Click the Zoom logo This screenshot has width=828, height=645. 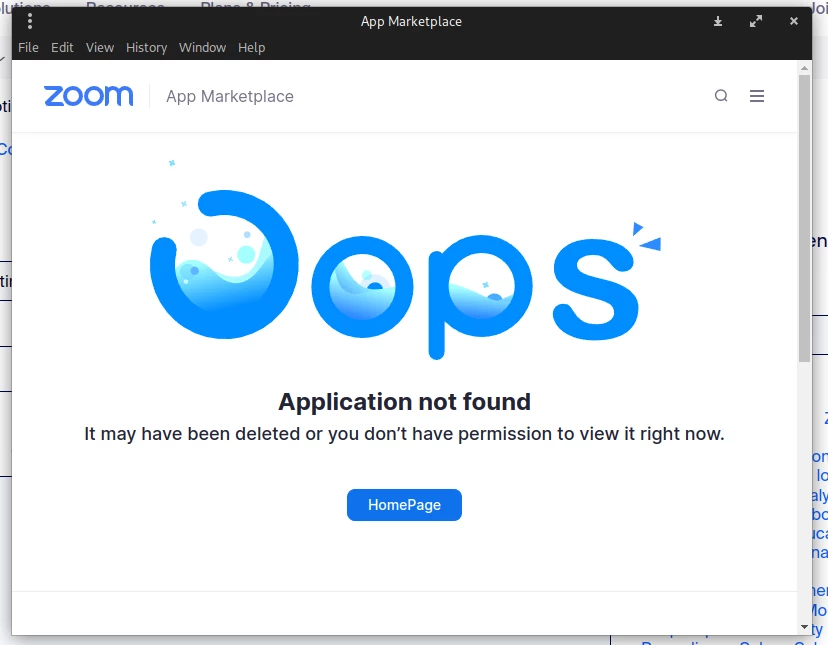tap(89, 96)
